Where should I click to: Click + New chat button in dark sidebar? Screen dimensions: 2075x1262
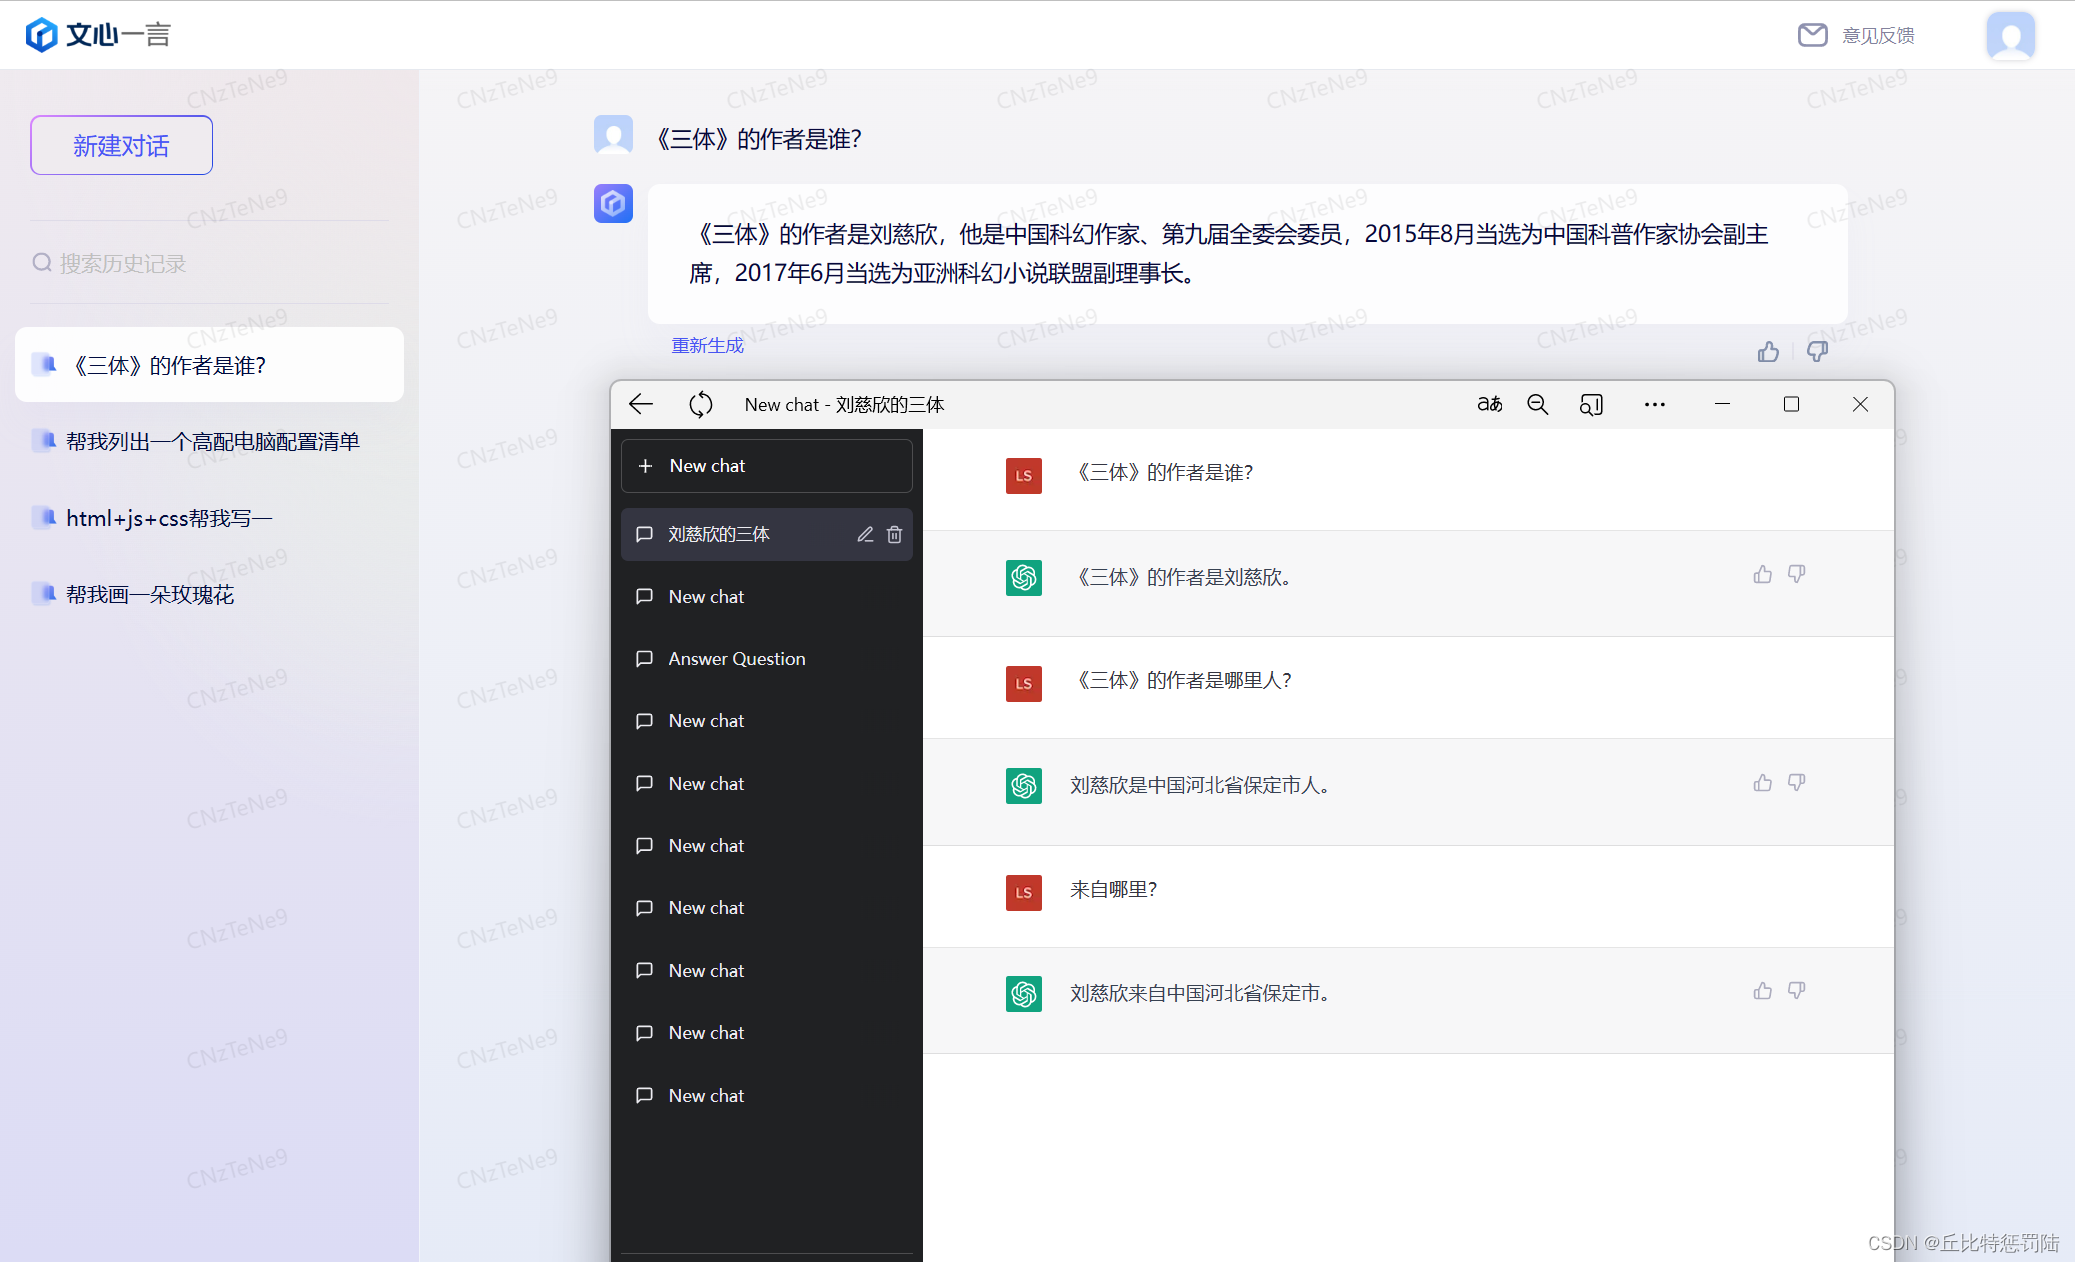(x=767, y=466)
